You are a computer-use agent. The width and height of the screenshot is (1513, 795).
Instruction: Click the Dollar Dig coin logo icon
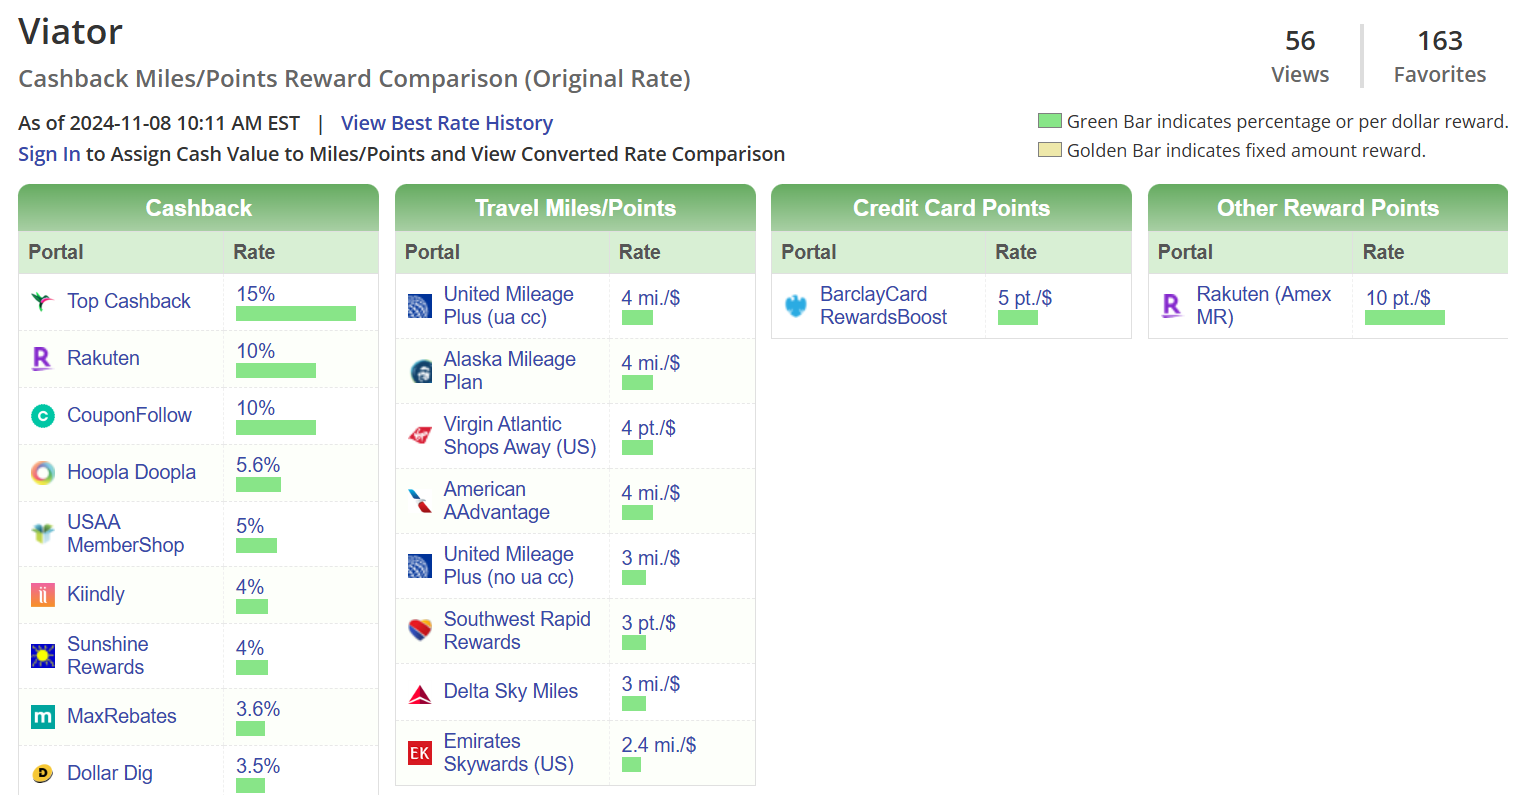41,773
